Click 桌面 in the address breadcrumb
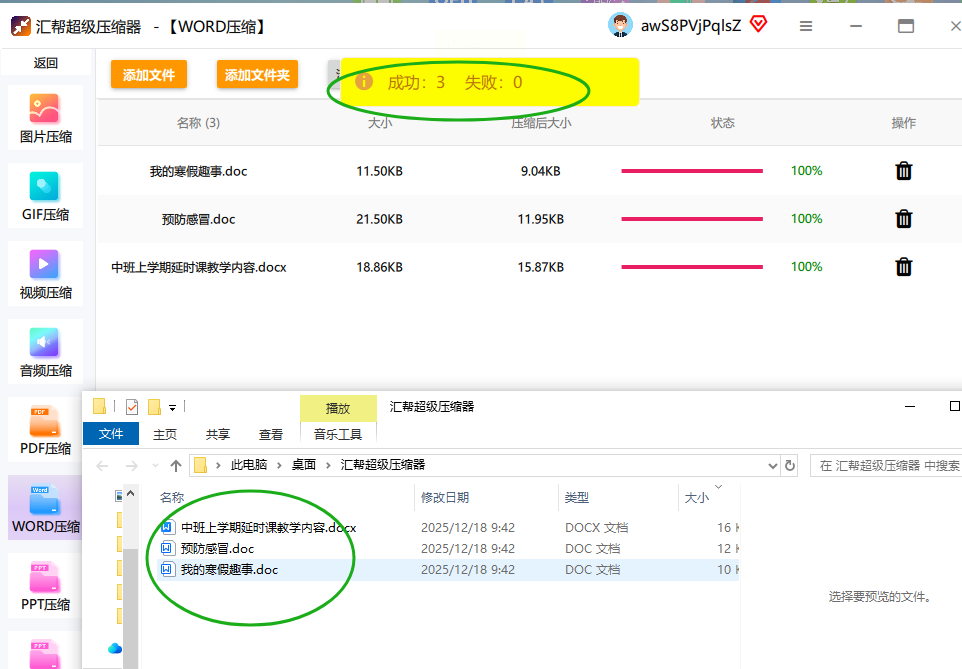 [304, 465]
